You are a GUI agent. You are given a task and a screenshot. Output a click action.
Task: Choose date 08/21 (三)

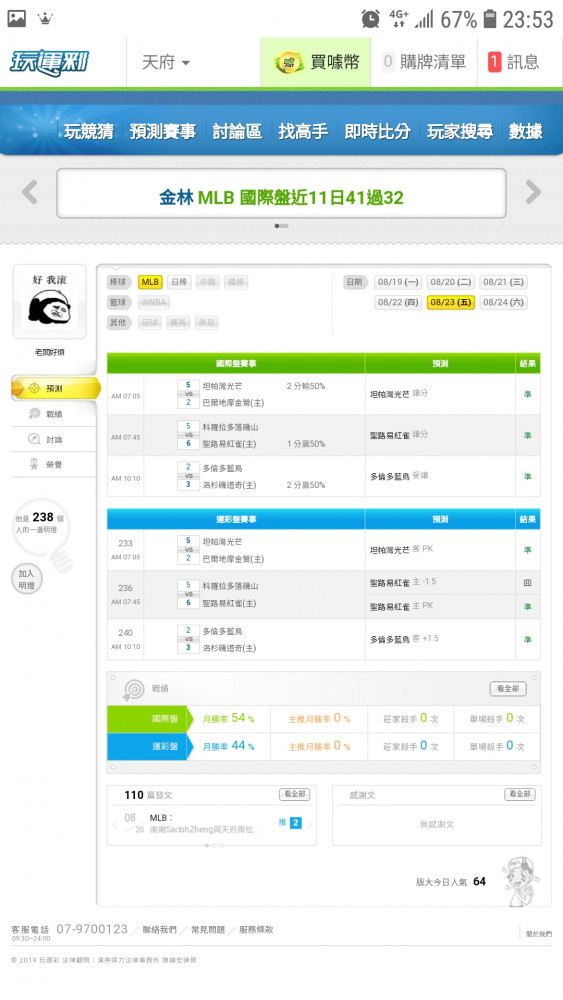tap(503, 282)
